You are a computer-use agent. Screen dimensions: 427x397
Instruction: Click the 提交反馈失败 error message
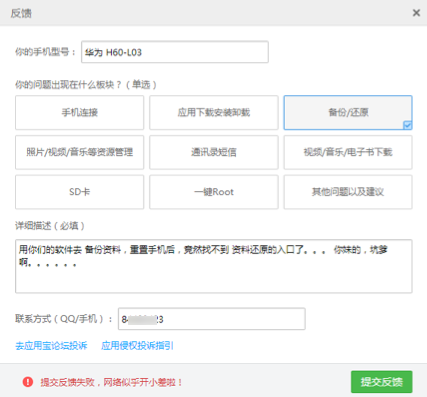pos(111,382)
